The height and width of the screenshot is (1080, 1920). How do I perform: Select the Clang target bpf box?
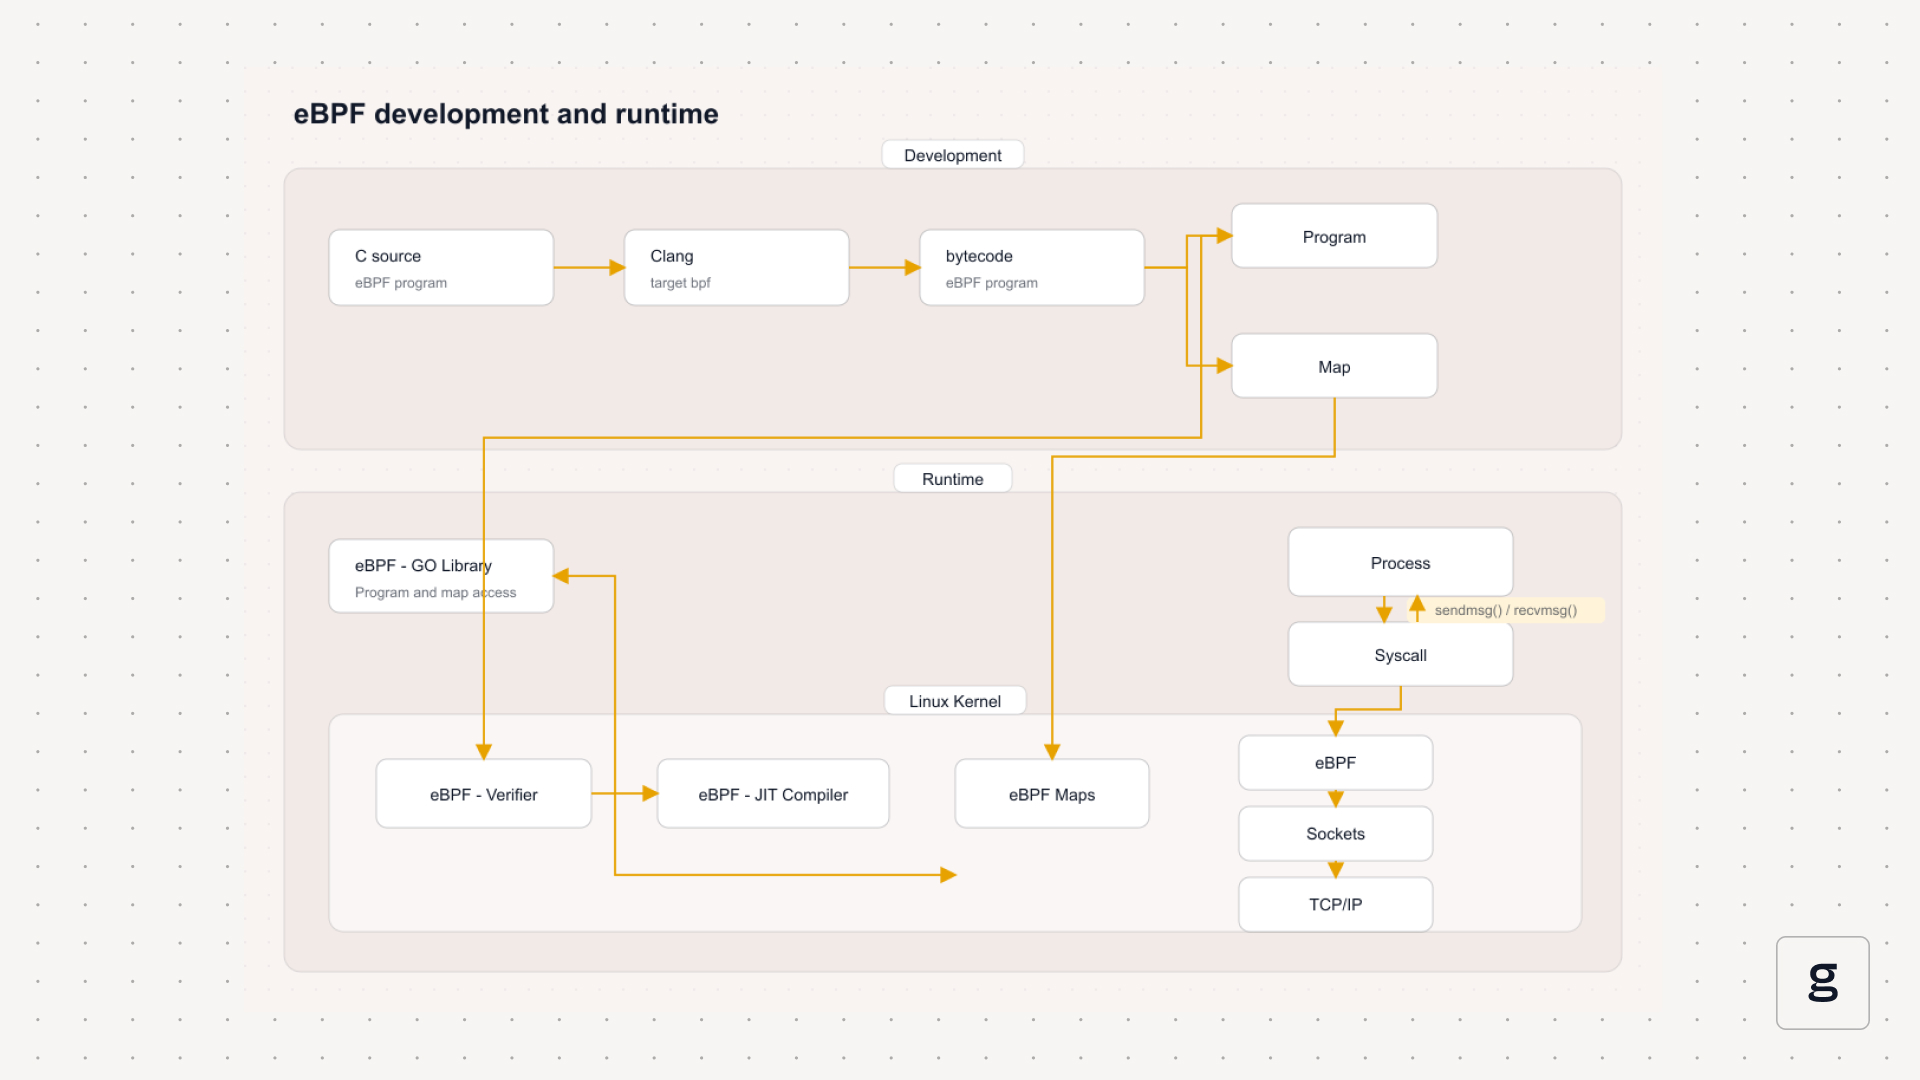[736, 268]
